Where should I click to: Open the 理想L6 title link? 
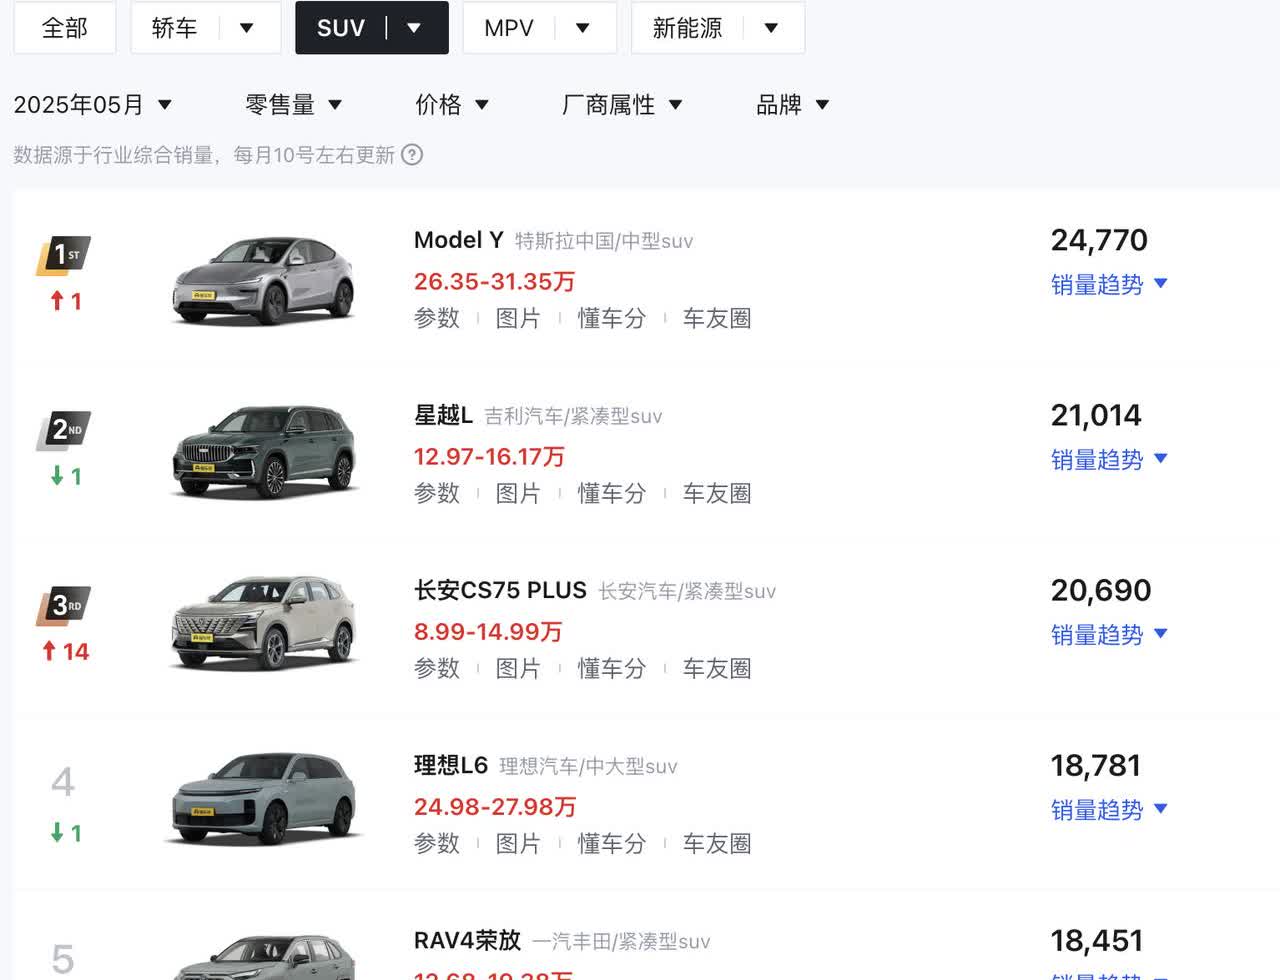pyautogui.click(x=451, y=765)
